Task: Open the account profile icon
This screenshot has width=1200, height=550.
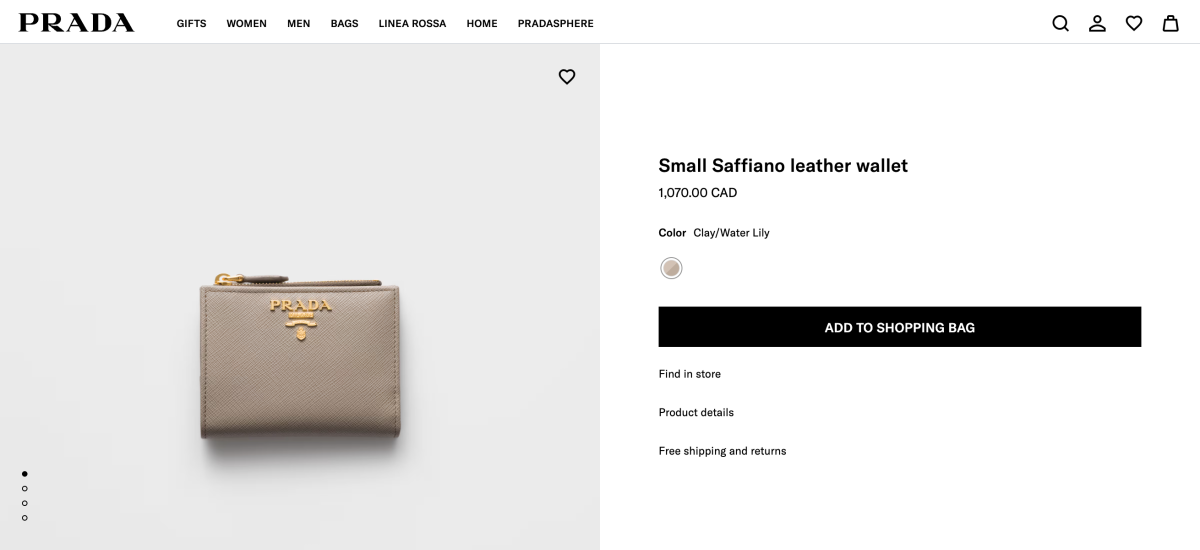Action: (1097, 23)
